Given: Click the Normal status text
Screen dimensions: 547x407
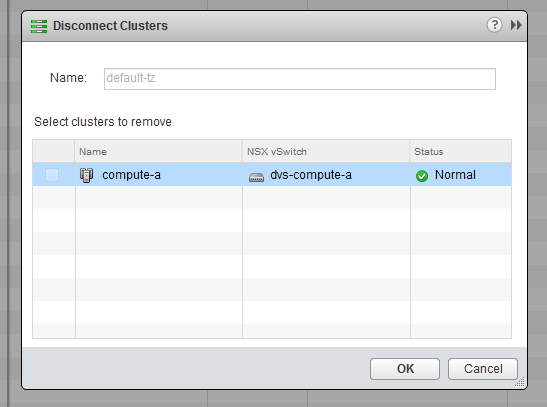Looking at the screenshot, I should click(455, 174).
